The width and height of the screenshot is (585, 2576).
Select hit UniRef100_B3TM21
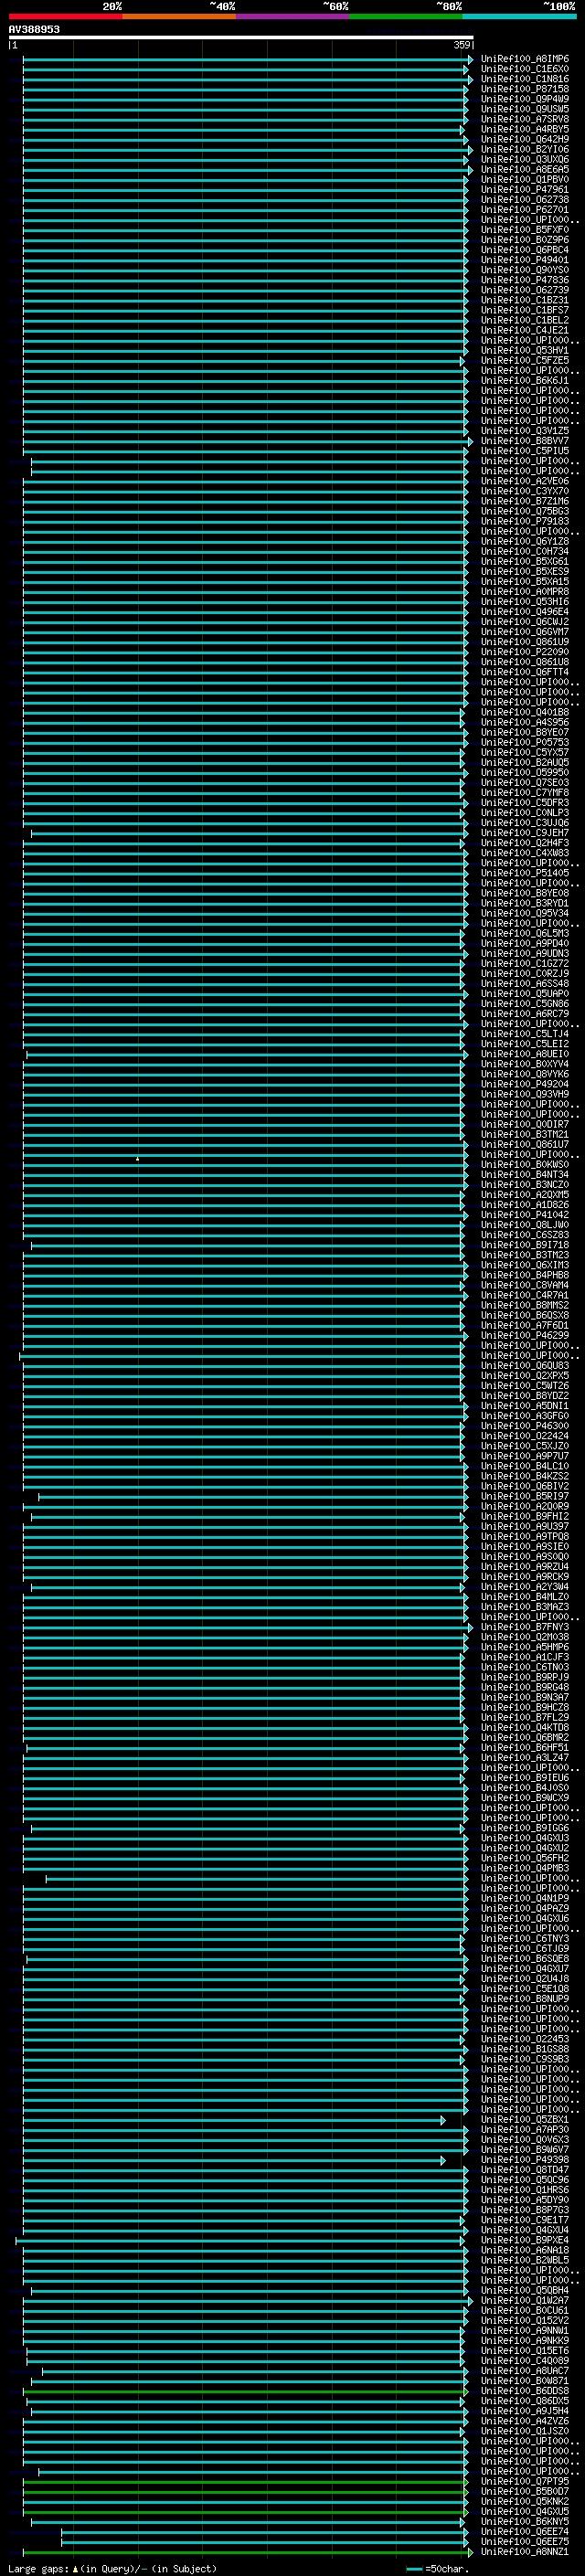tap(524, 1134)
